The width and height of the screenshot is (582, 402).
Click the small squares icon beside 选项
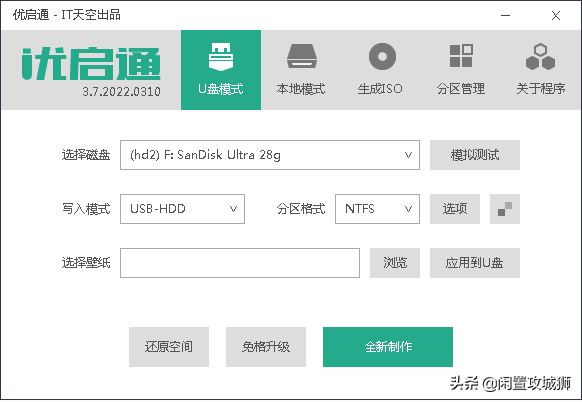[x=505, y=209]
